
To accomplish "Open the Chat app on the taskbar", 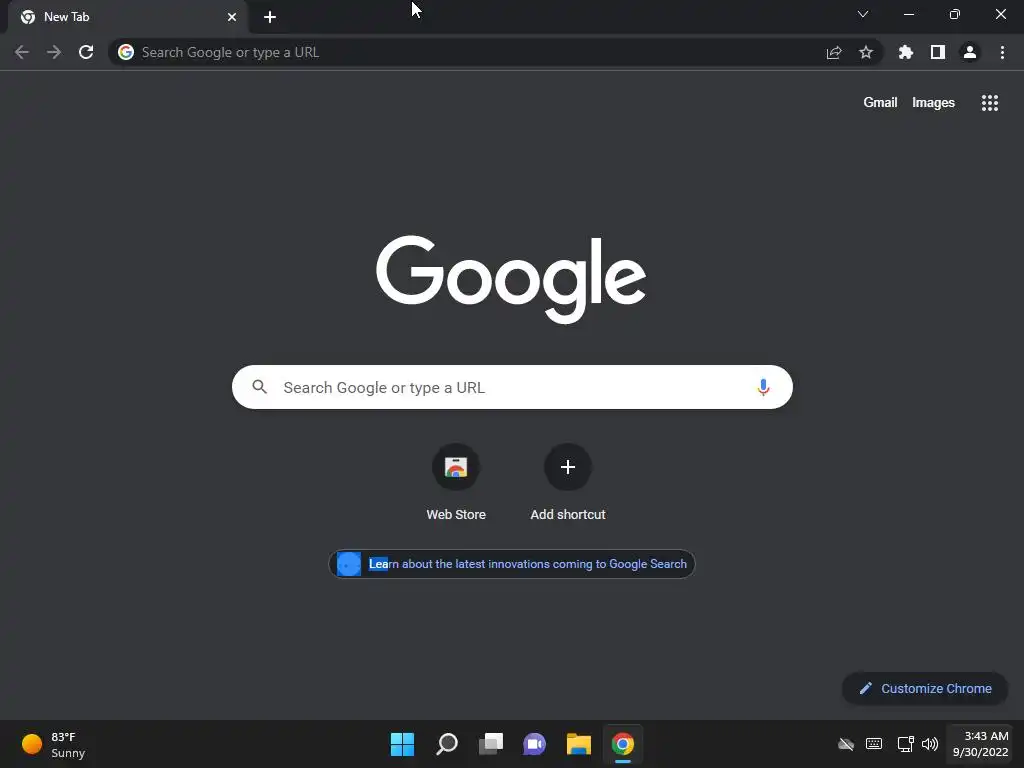I will point(534,744).
